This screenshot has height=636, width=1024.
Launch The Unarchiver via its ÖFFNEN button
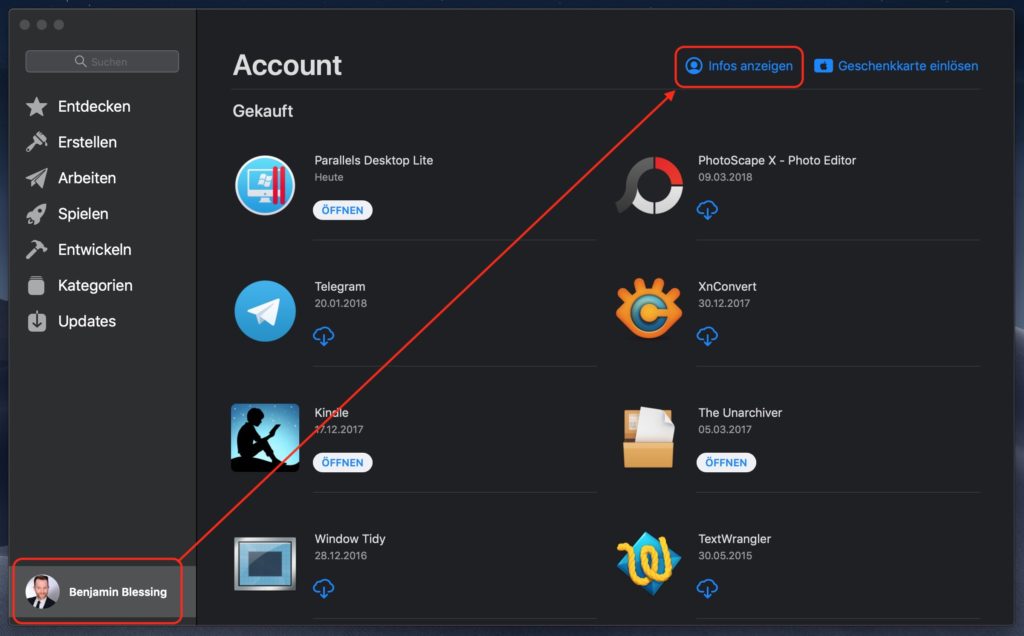click(x=726, y=462)
